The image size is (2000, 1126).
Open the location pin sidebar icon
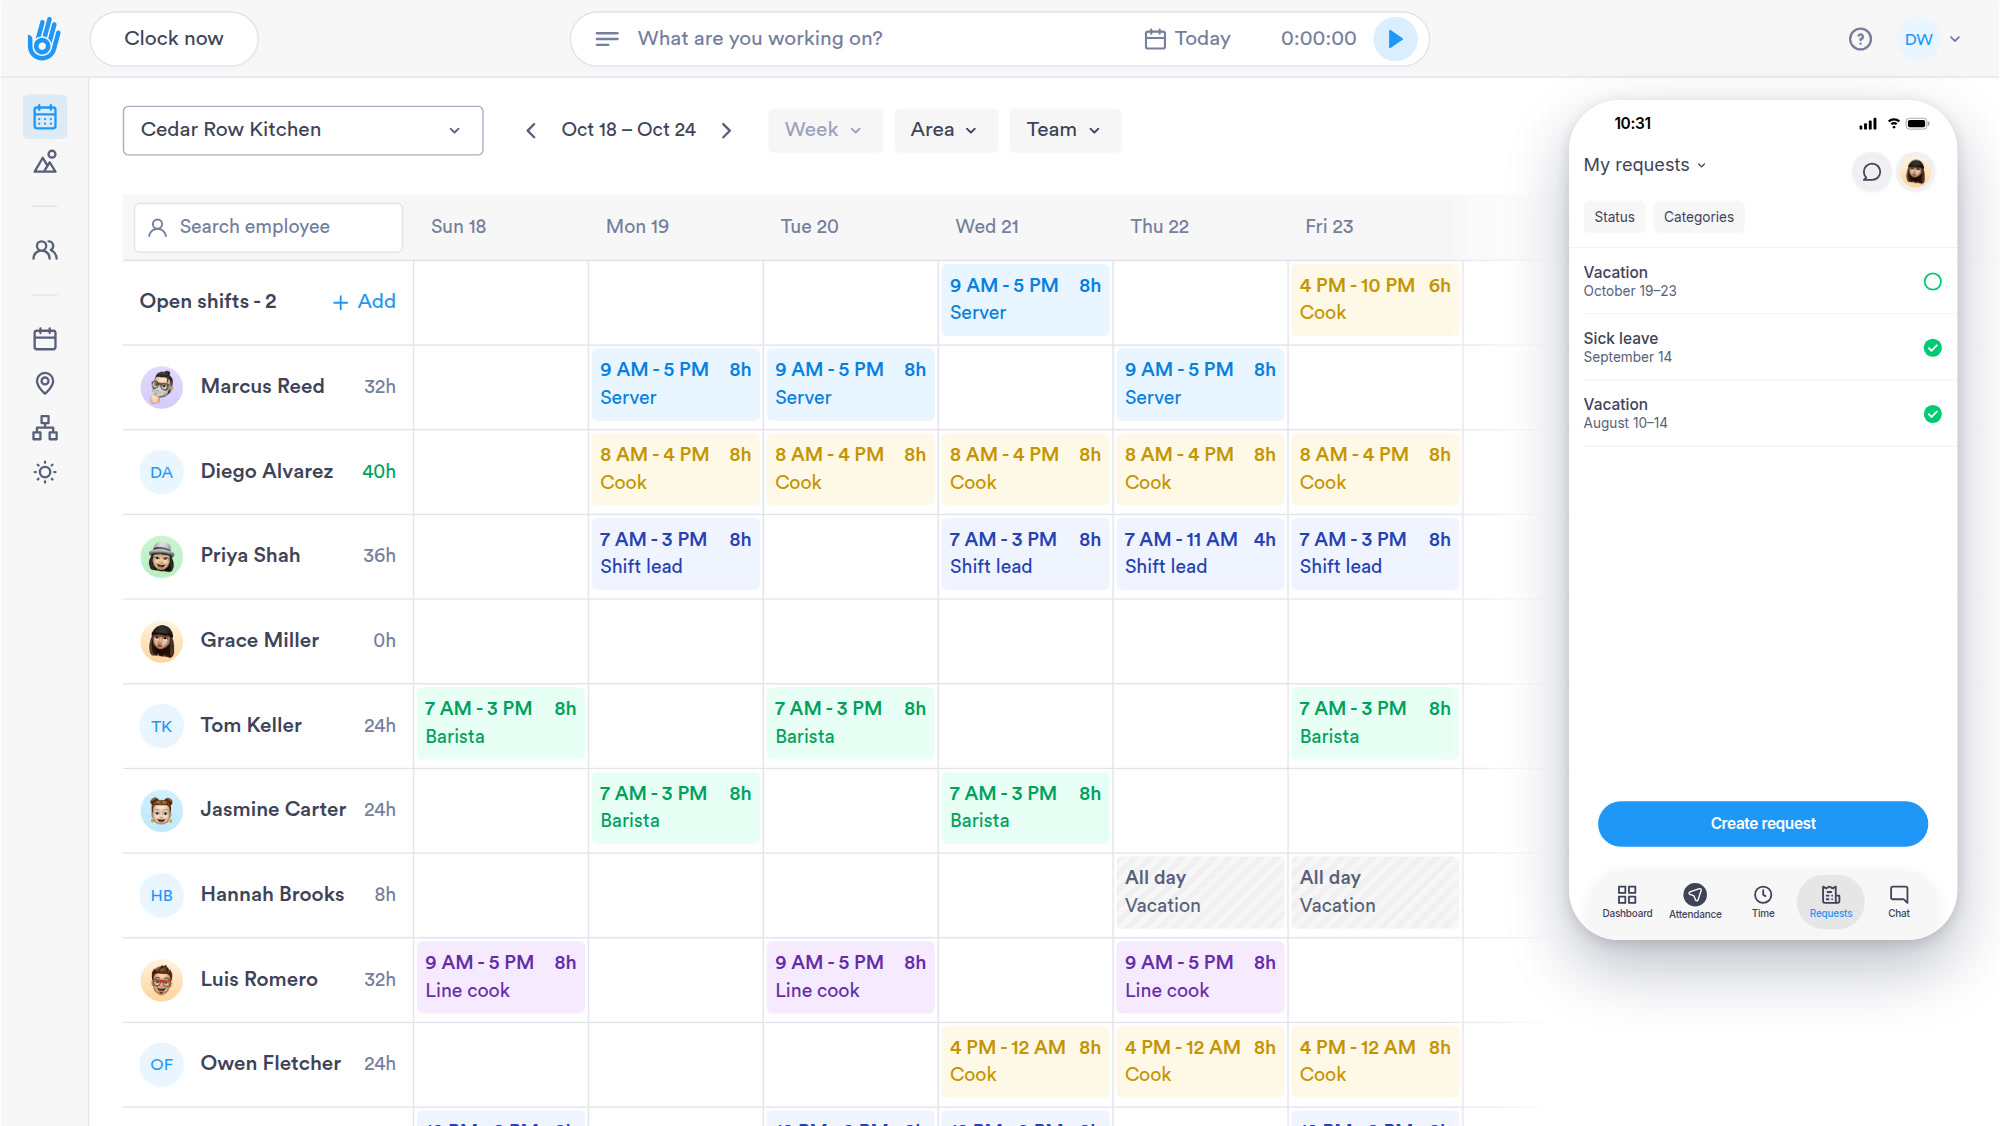tap(45, 383)
